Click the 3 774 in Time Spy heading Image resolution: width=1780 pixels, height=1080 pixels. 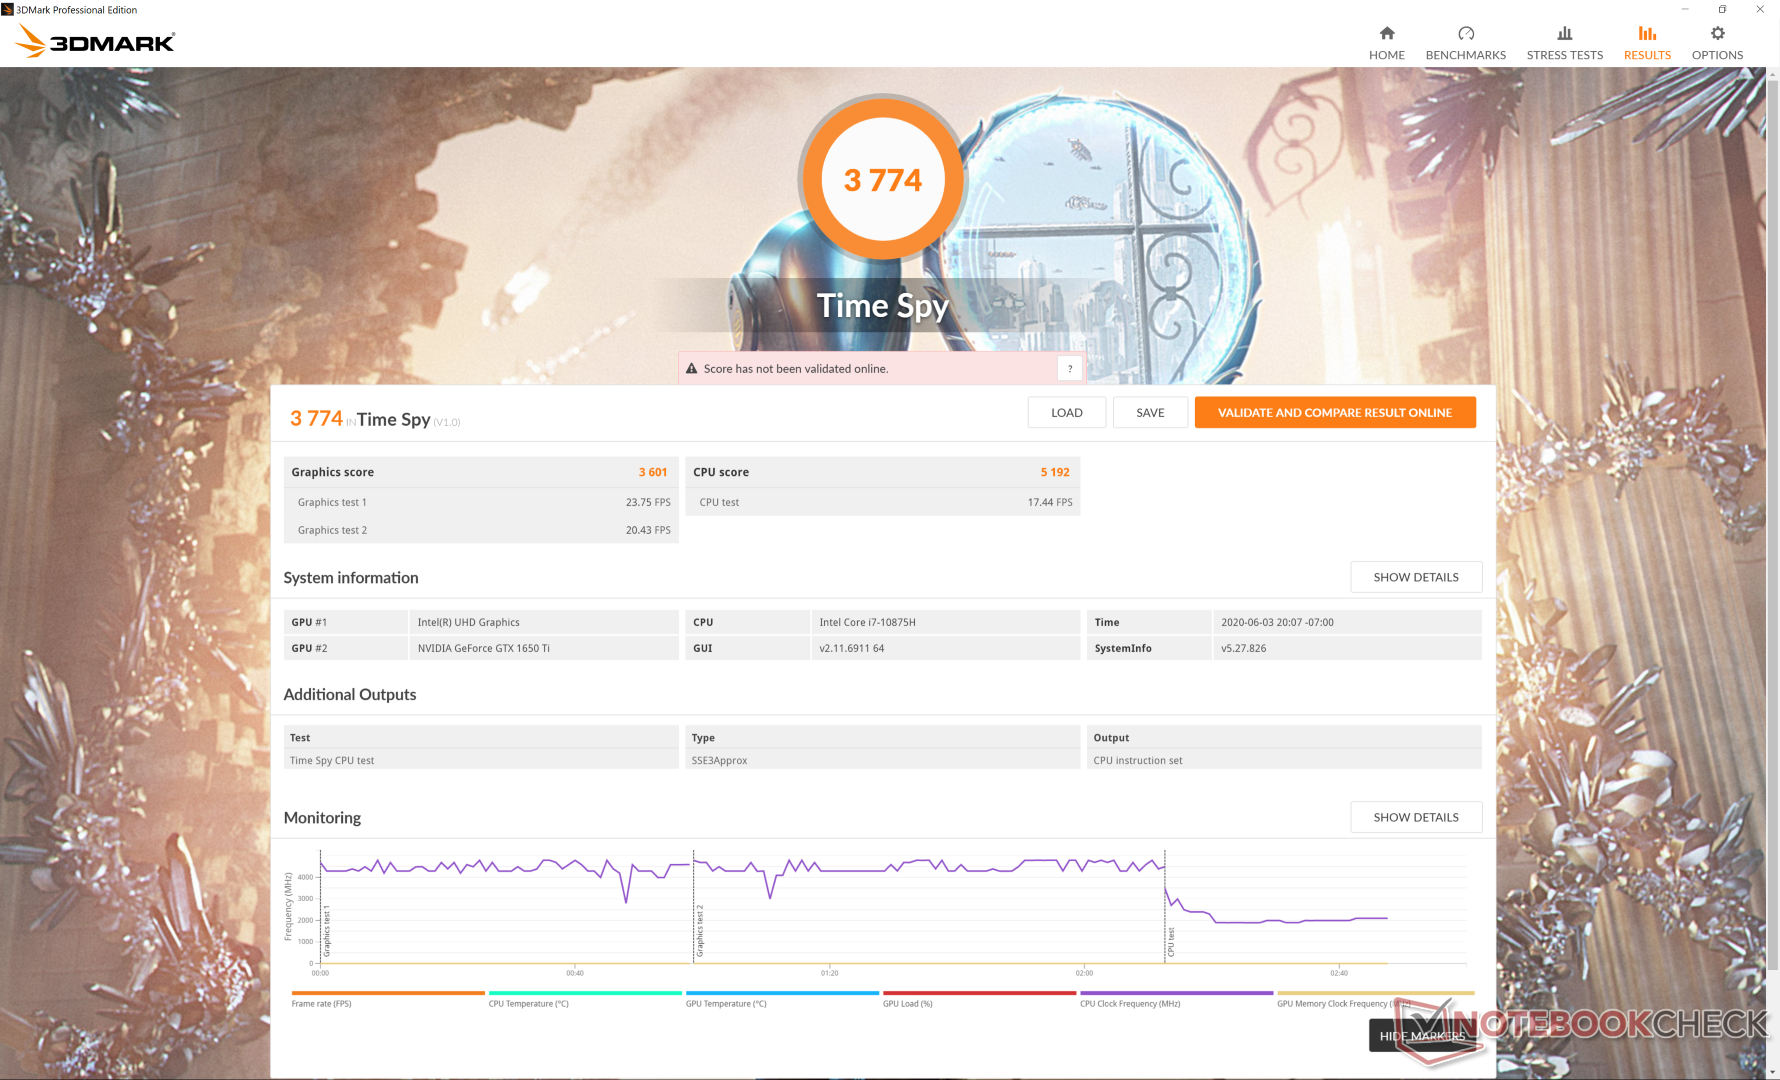pos(375,419)
